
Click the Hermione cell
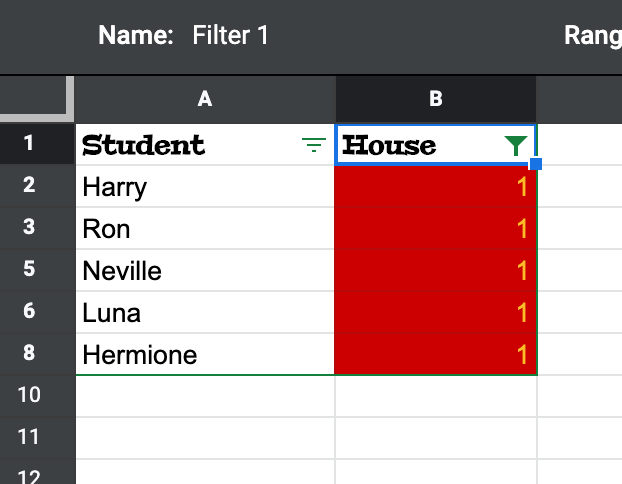pyautogui.click(x=205, y=355)
